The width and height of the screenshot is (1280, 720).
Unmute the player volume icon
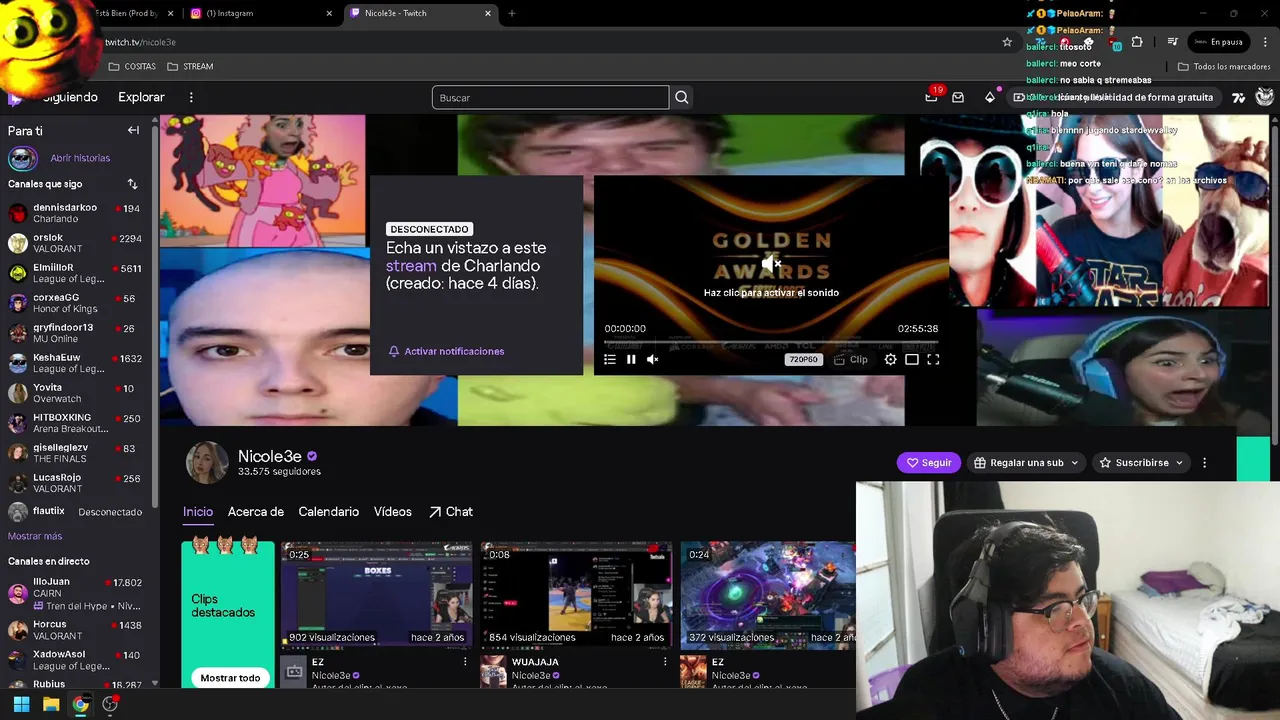pos(652,359)
